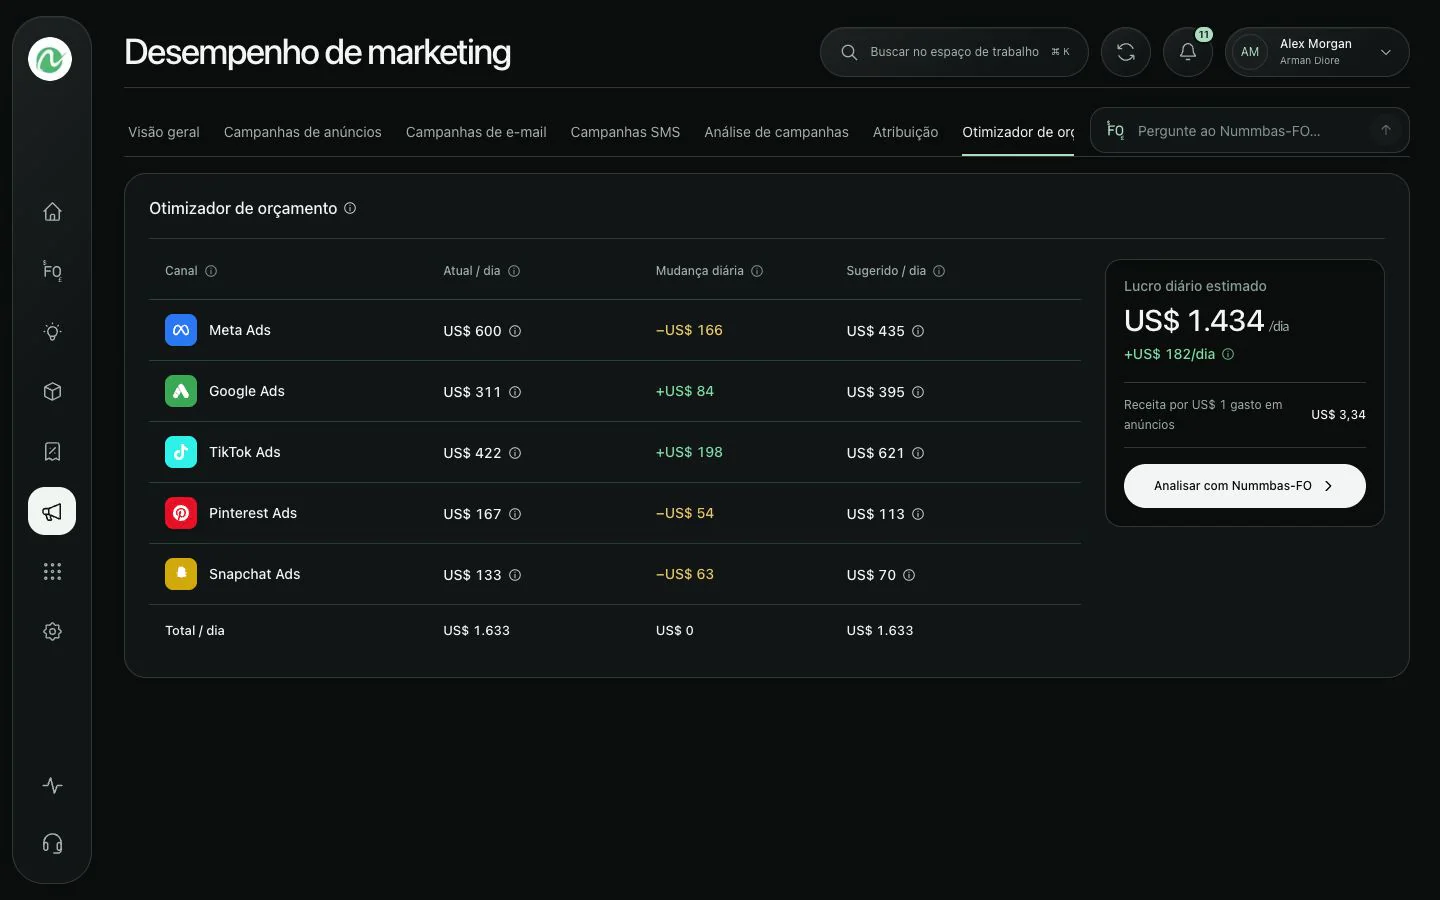Switch to Campanhas de anúncios tab
Viewport: 1440px width, 900px height.
click(x=303, y=132)
